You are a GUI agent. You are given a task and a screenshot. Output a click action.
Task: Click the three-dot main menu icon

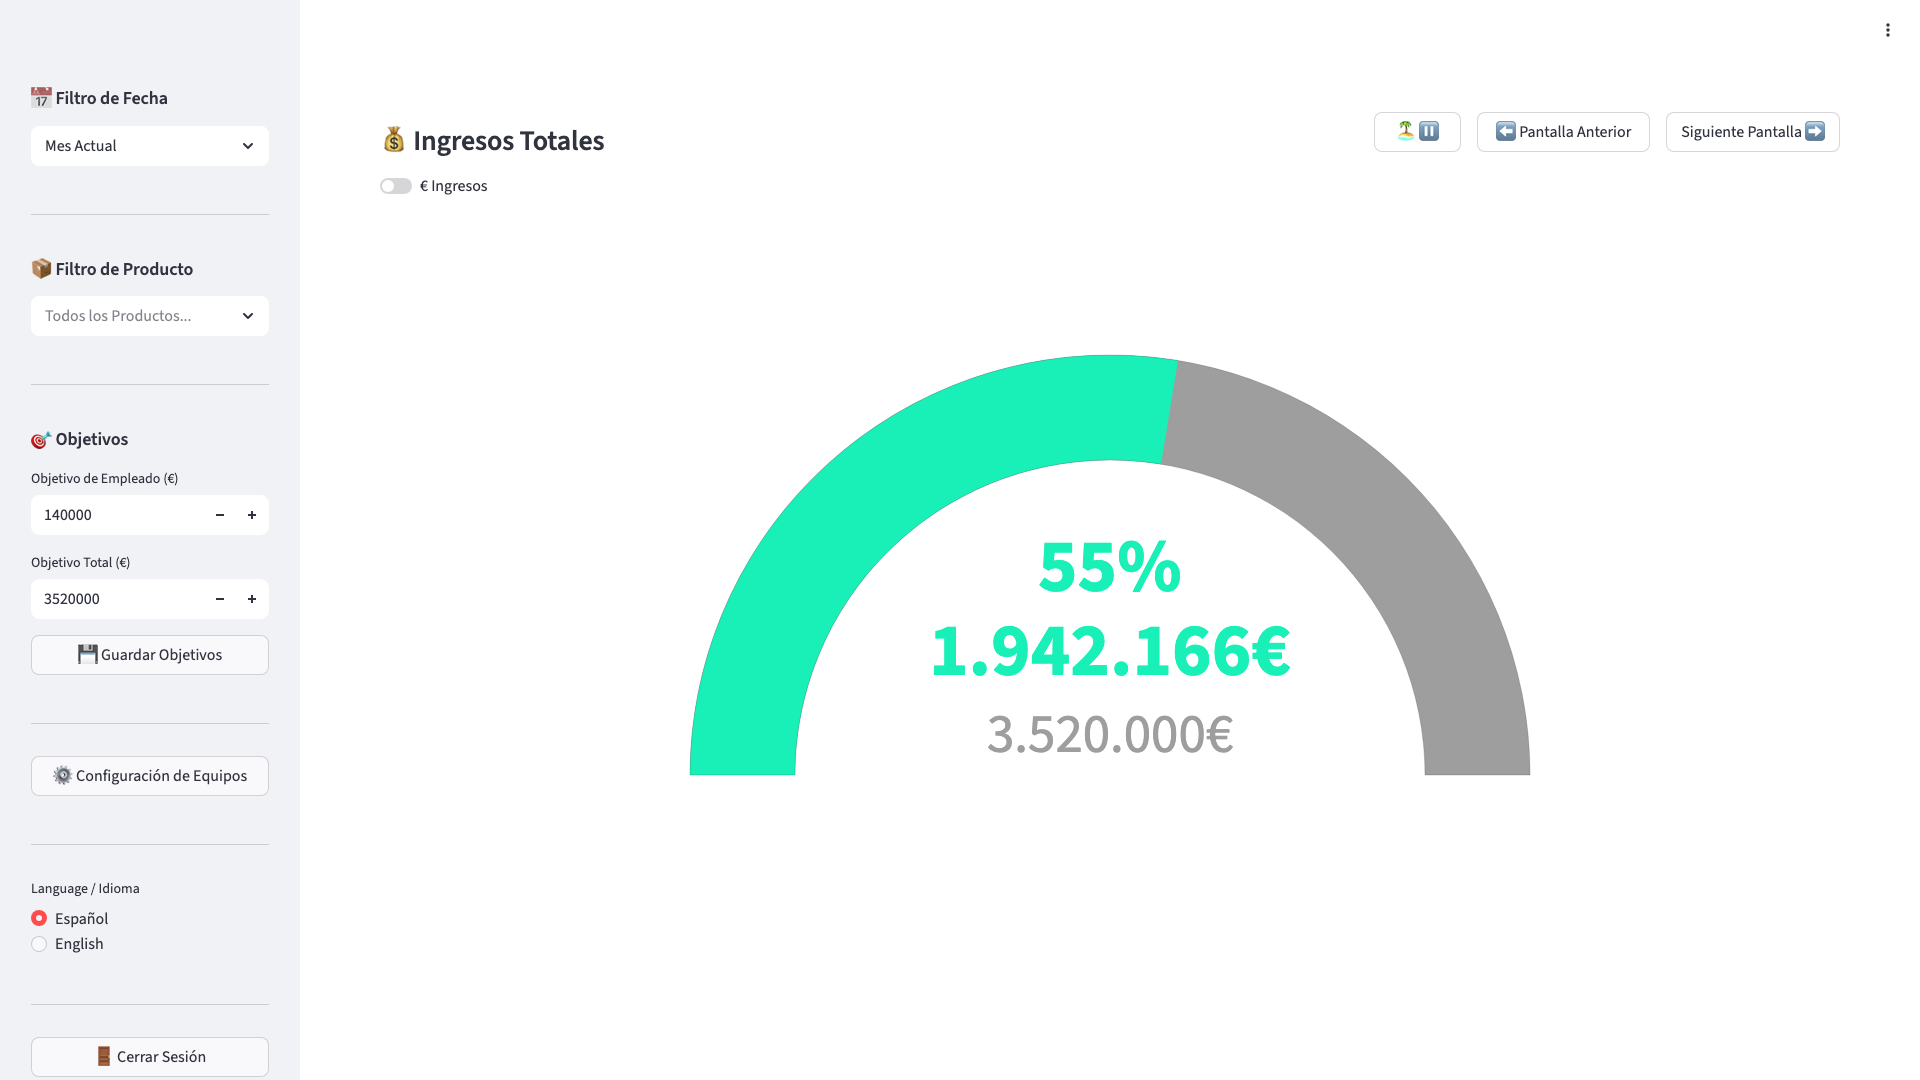point(1888,30)
